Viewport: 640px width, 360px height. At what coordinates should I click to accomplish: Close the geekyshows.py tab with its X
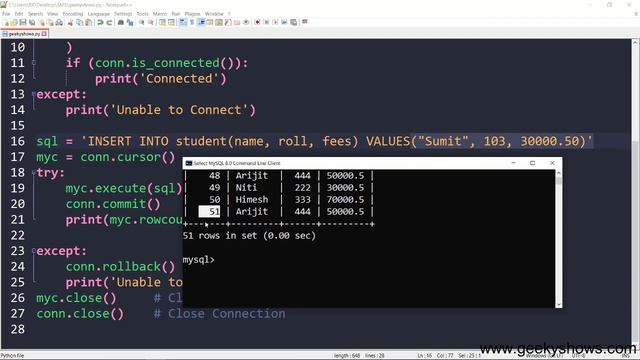tap(44, 34)
